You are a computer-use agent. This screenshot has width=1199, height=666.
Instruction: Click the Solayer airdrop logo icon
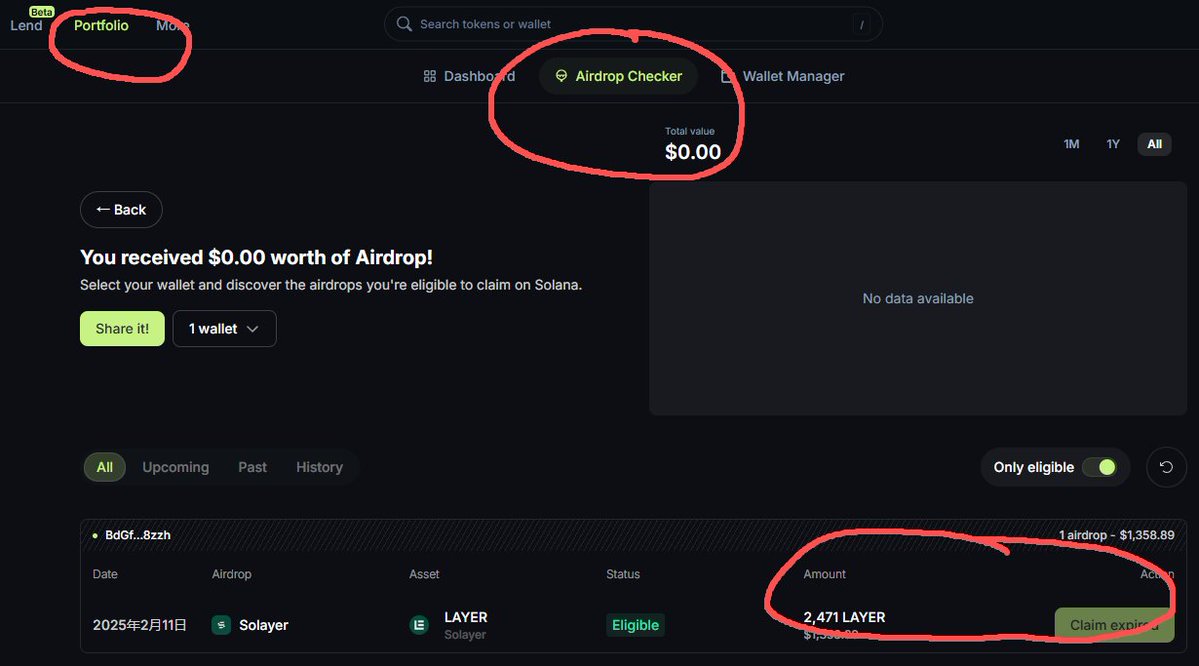coord(221,625)
